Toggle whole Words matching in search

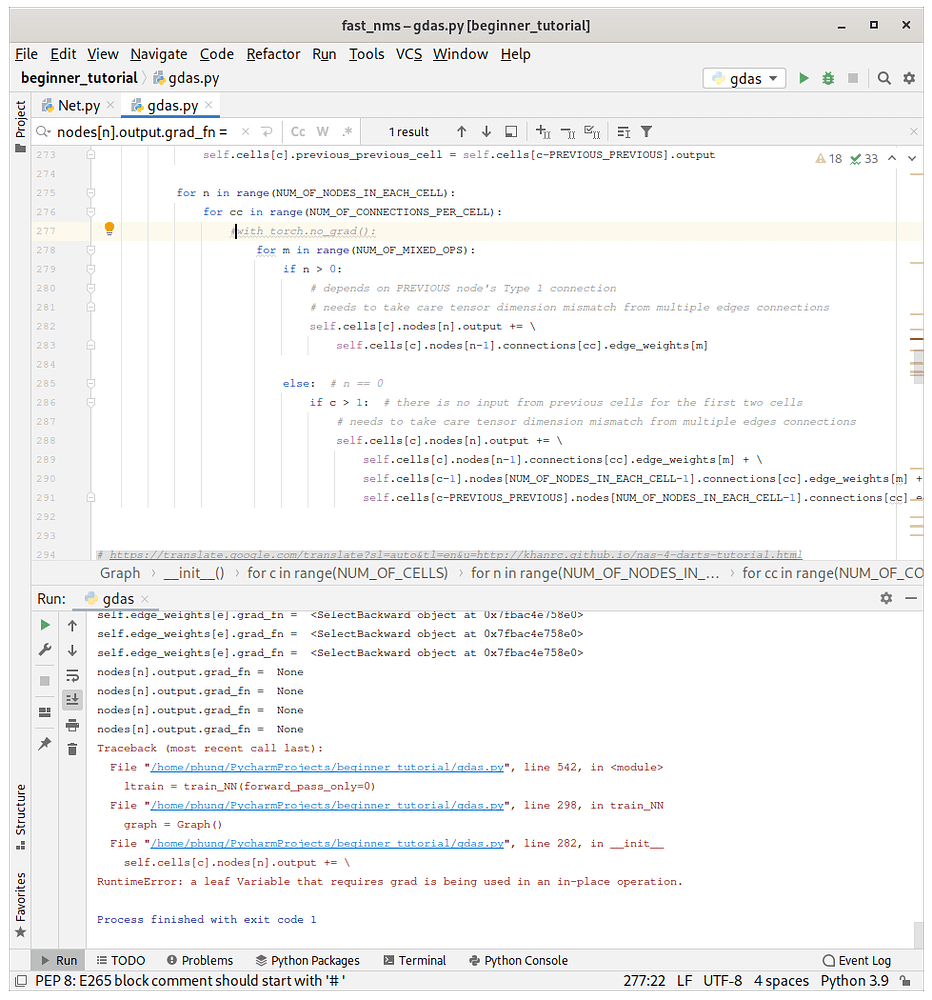(324, 131)
